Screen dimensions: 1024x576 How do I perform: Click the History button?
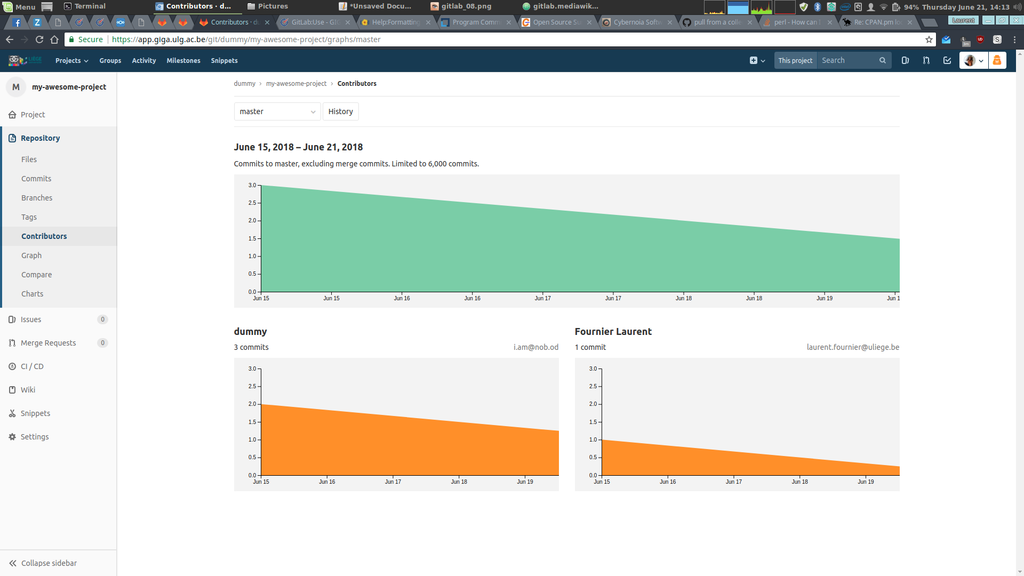(x=340, y=112)
